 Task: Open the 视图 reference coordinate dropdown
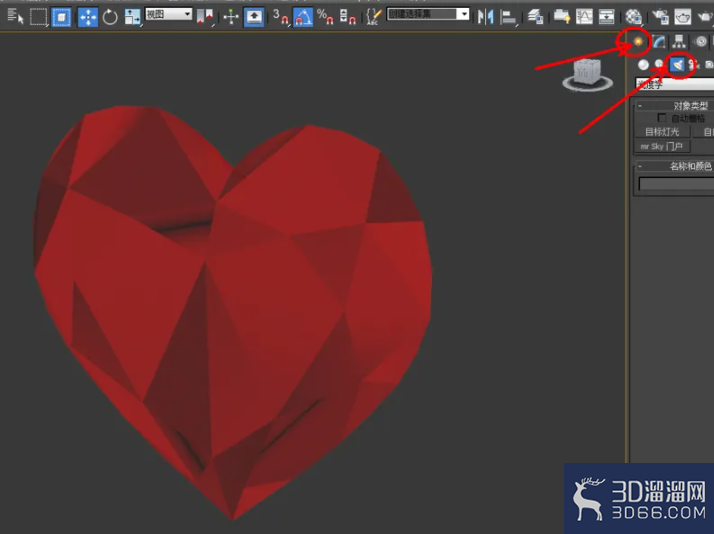168,14
